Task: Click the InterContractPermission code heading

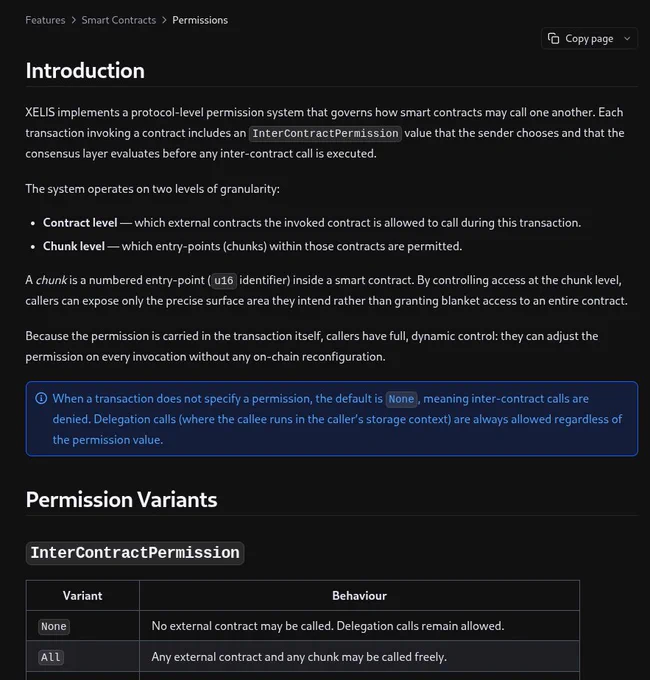Action: 135,553
